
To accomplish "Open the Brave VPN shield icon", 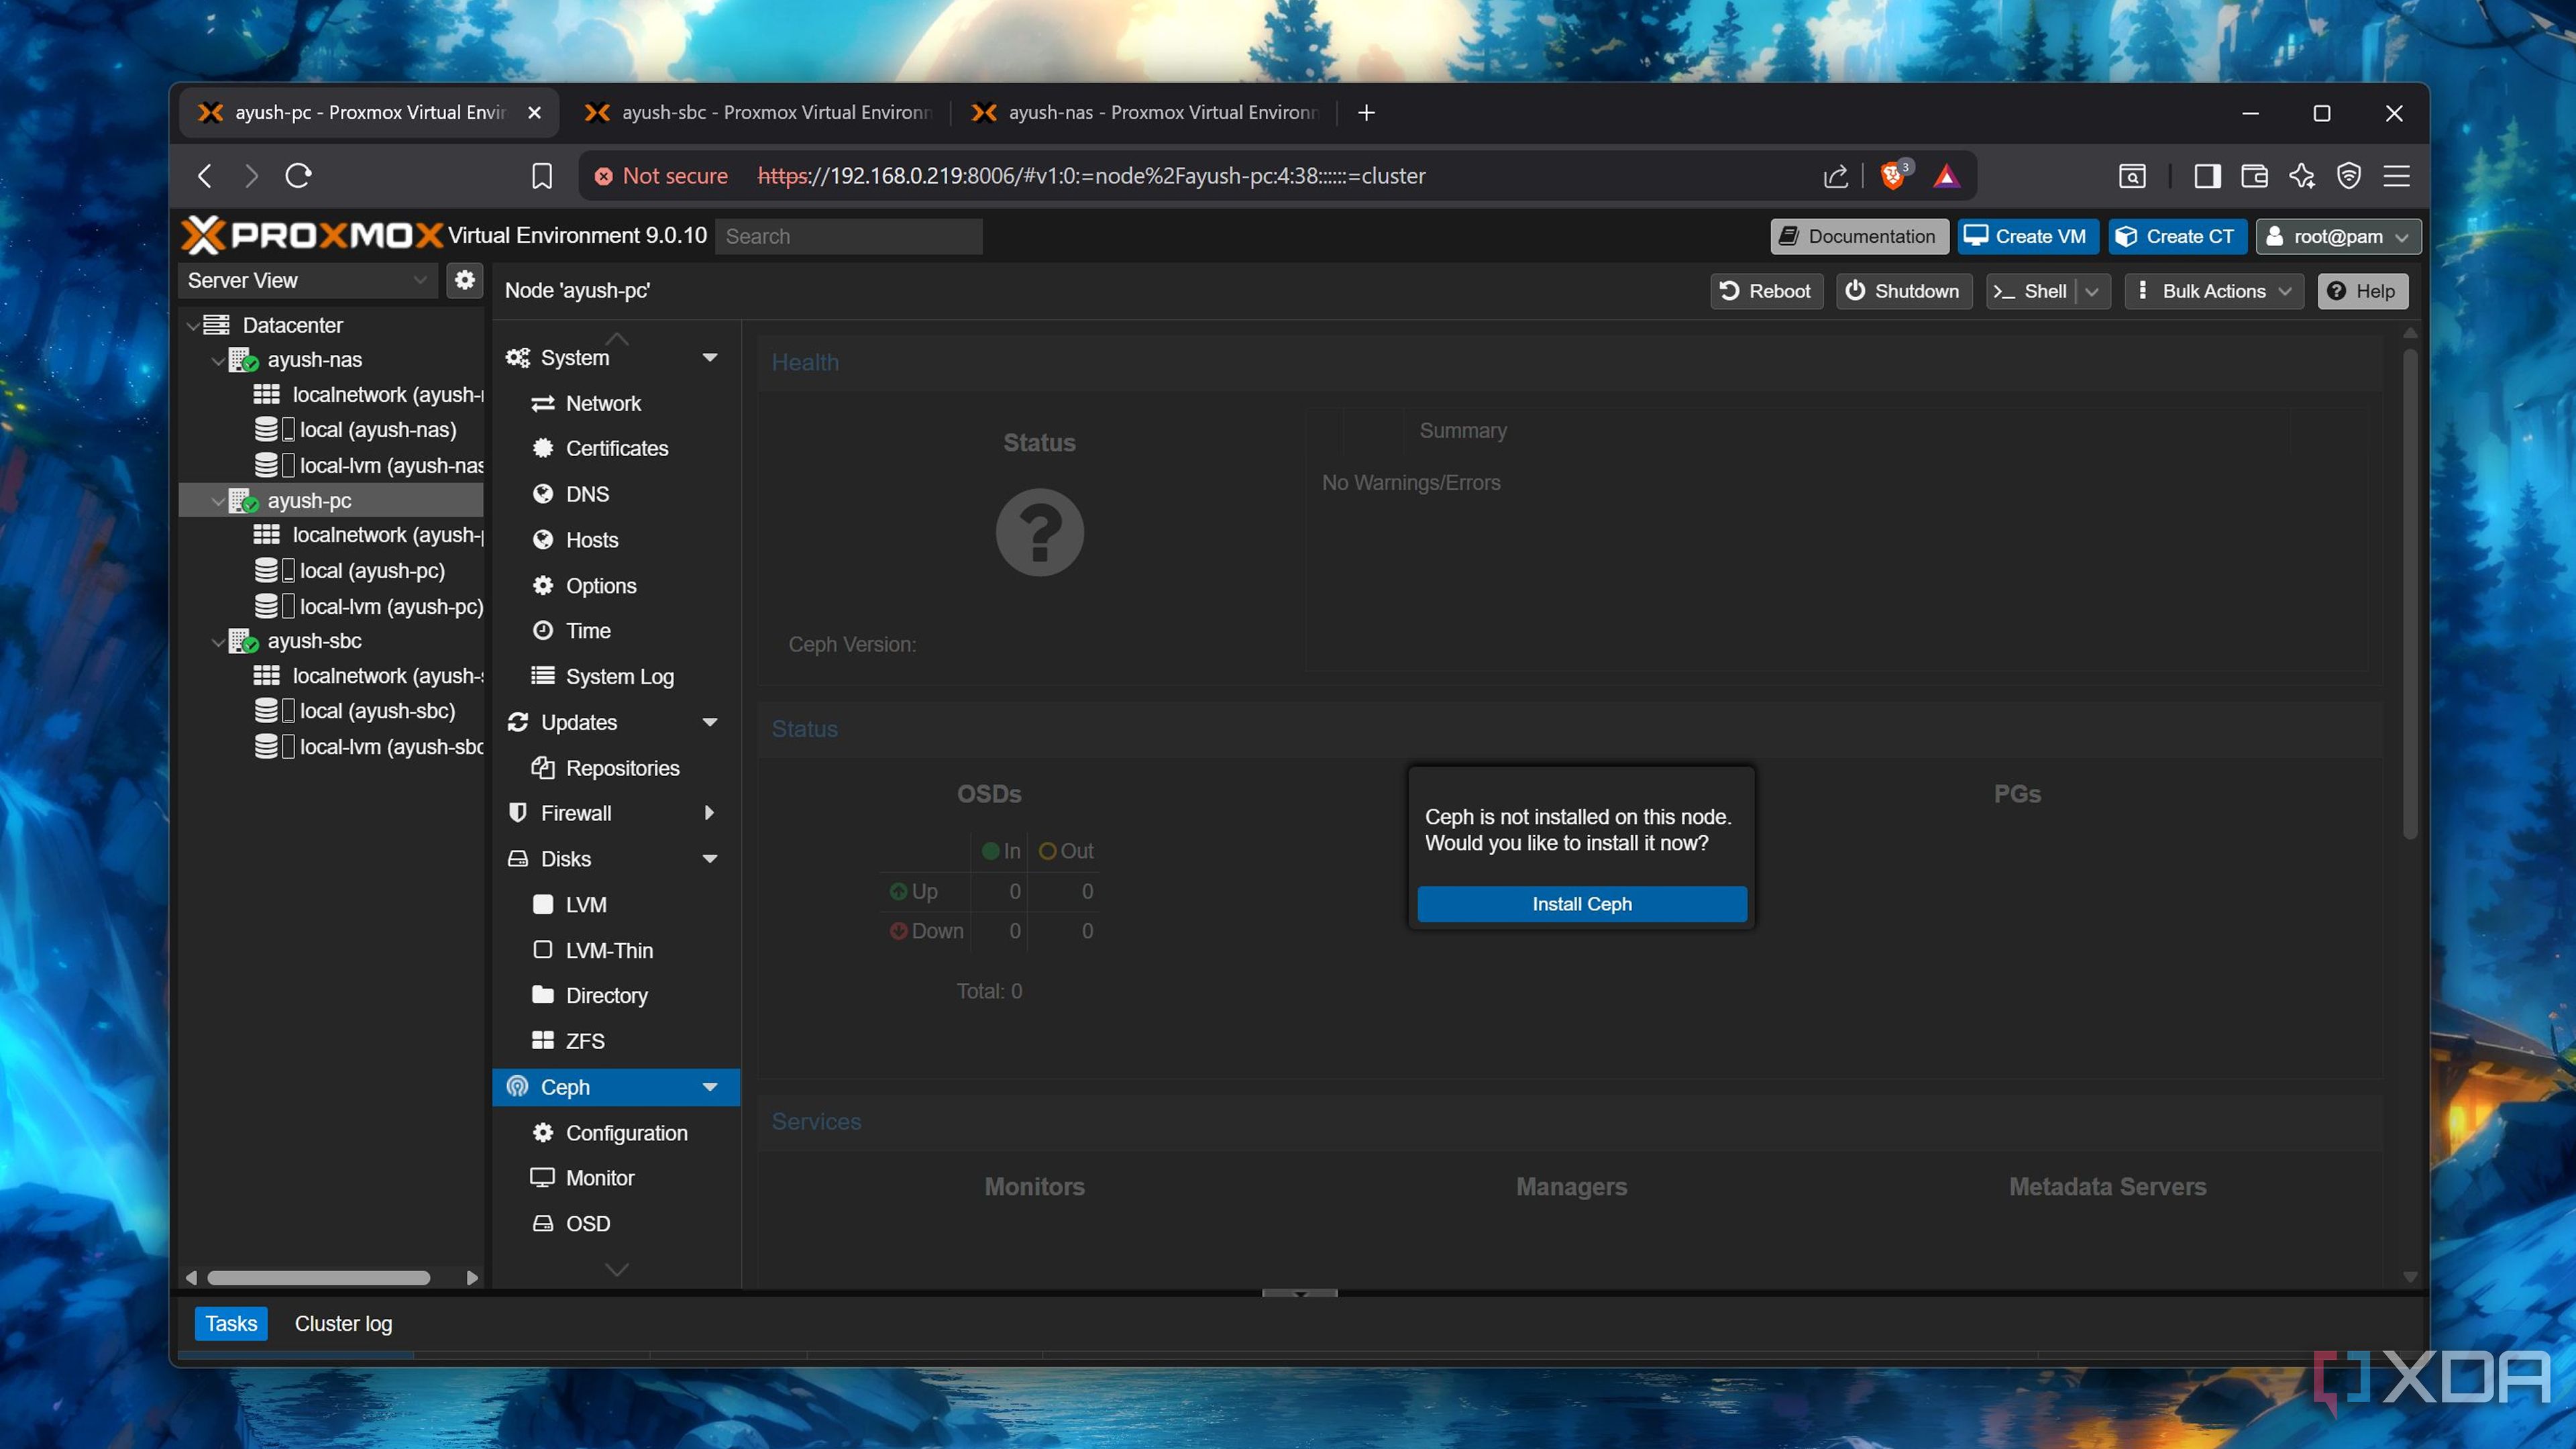I will (x=2349, y=176).
